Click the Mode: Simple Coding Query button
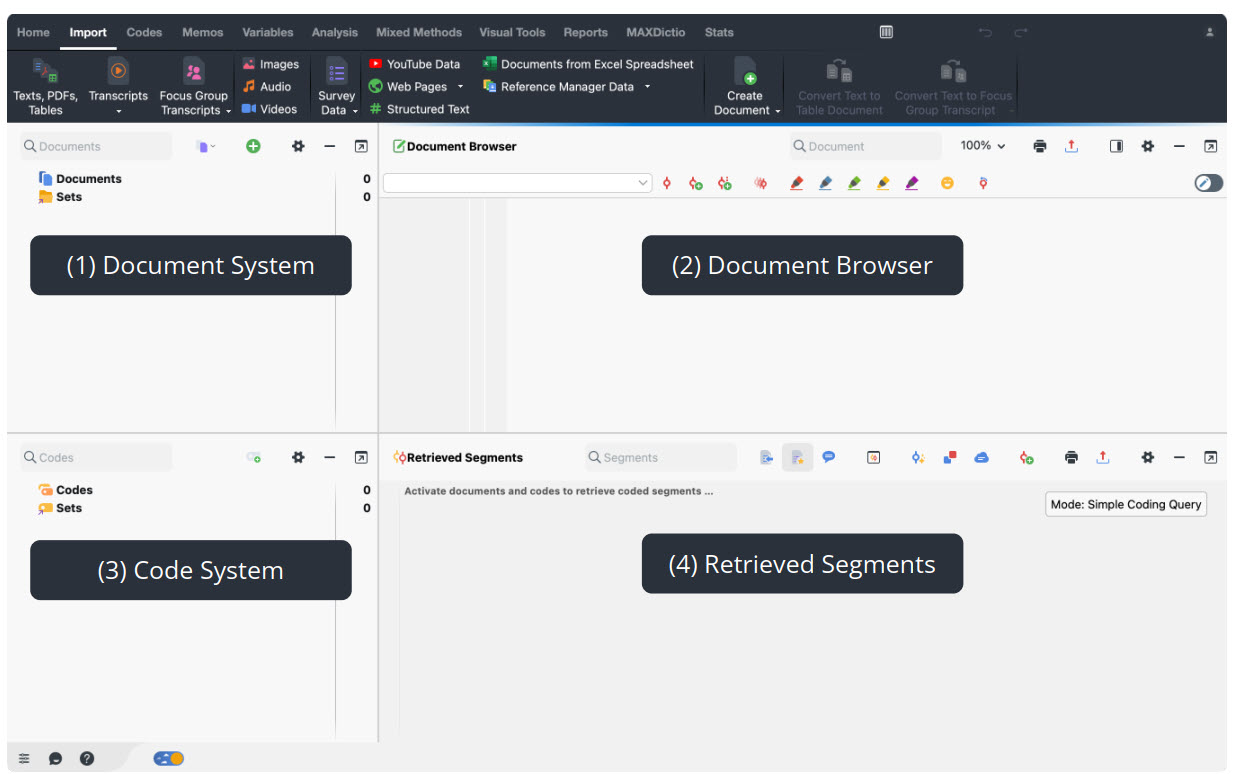Screen dimensions: 1237x774 coord(1125,505)
